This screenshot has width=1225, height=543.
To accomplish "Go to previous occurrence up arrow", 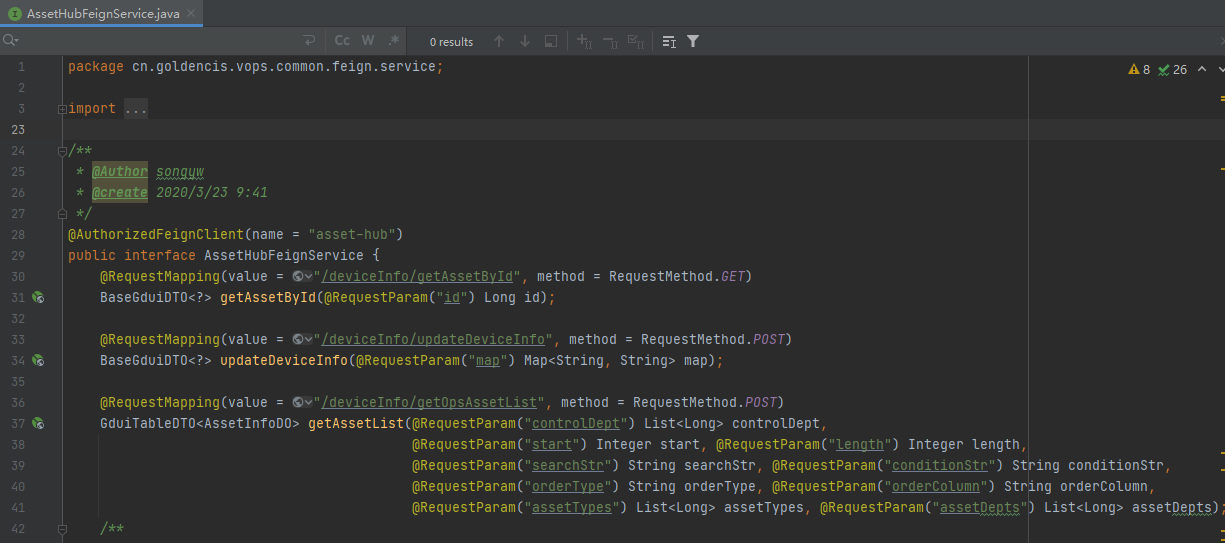I will click(x=499, y=41).
